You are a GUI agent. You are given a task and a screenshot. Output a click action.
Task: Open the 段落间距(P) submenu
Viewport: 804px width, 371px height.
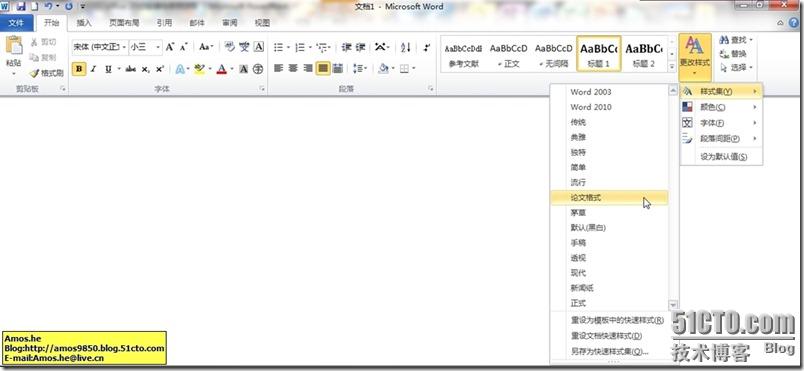click(x=721, y=138)
